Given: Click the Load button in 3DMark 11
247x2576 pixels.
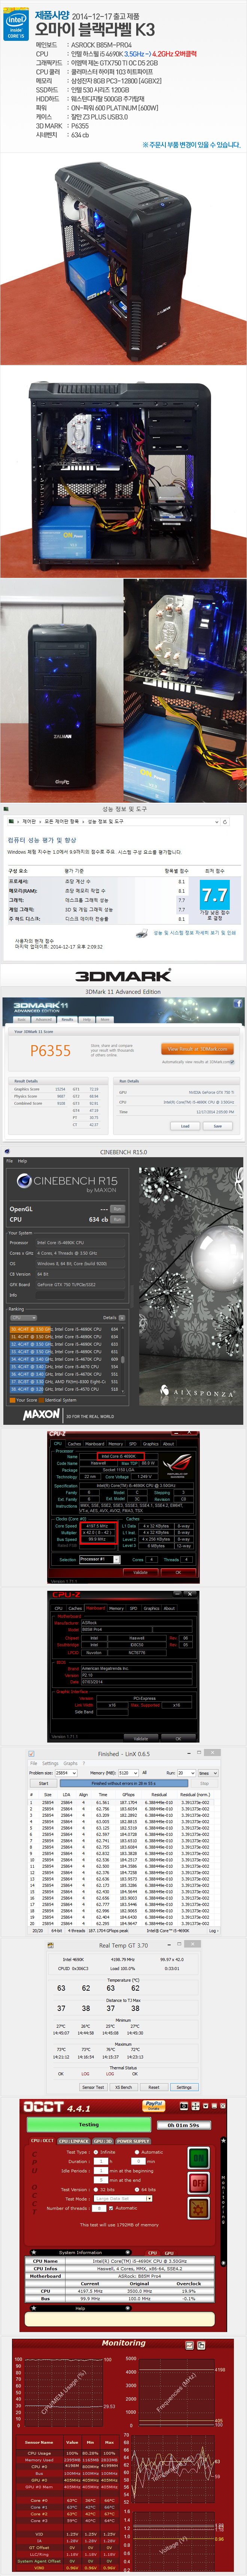Looking at the screenshot, I should [185, 1126].
